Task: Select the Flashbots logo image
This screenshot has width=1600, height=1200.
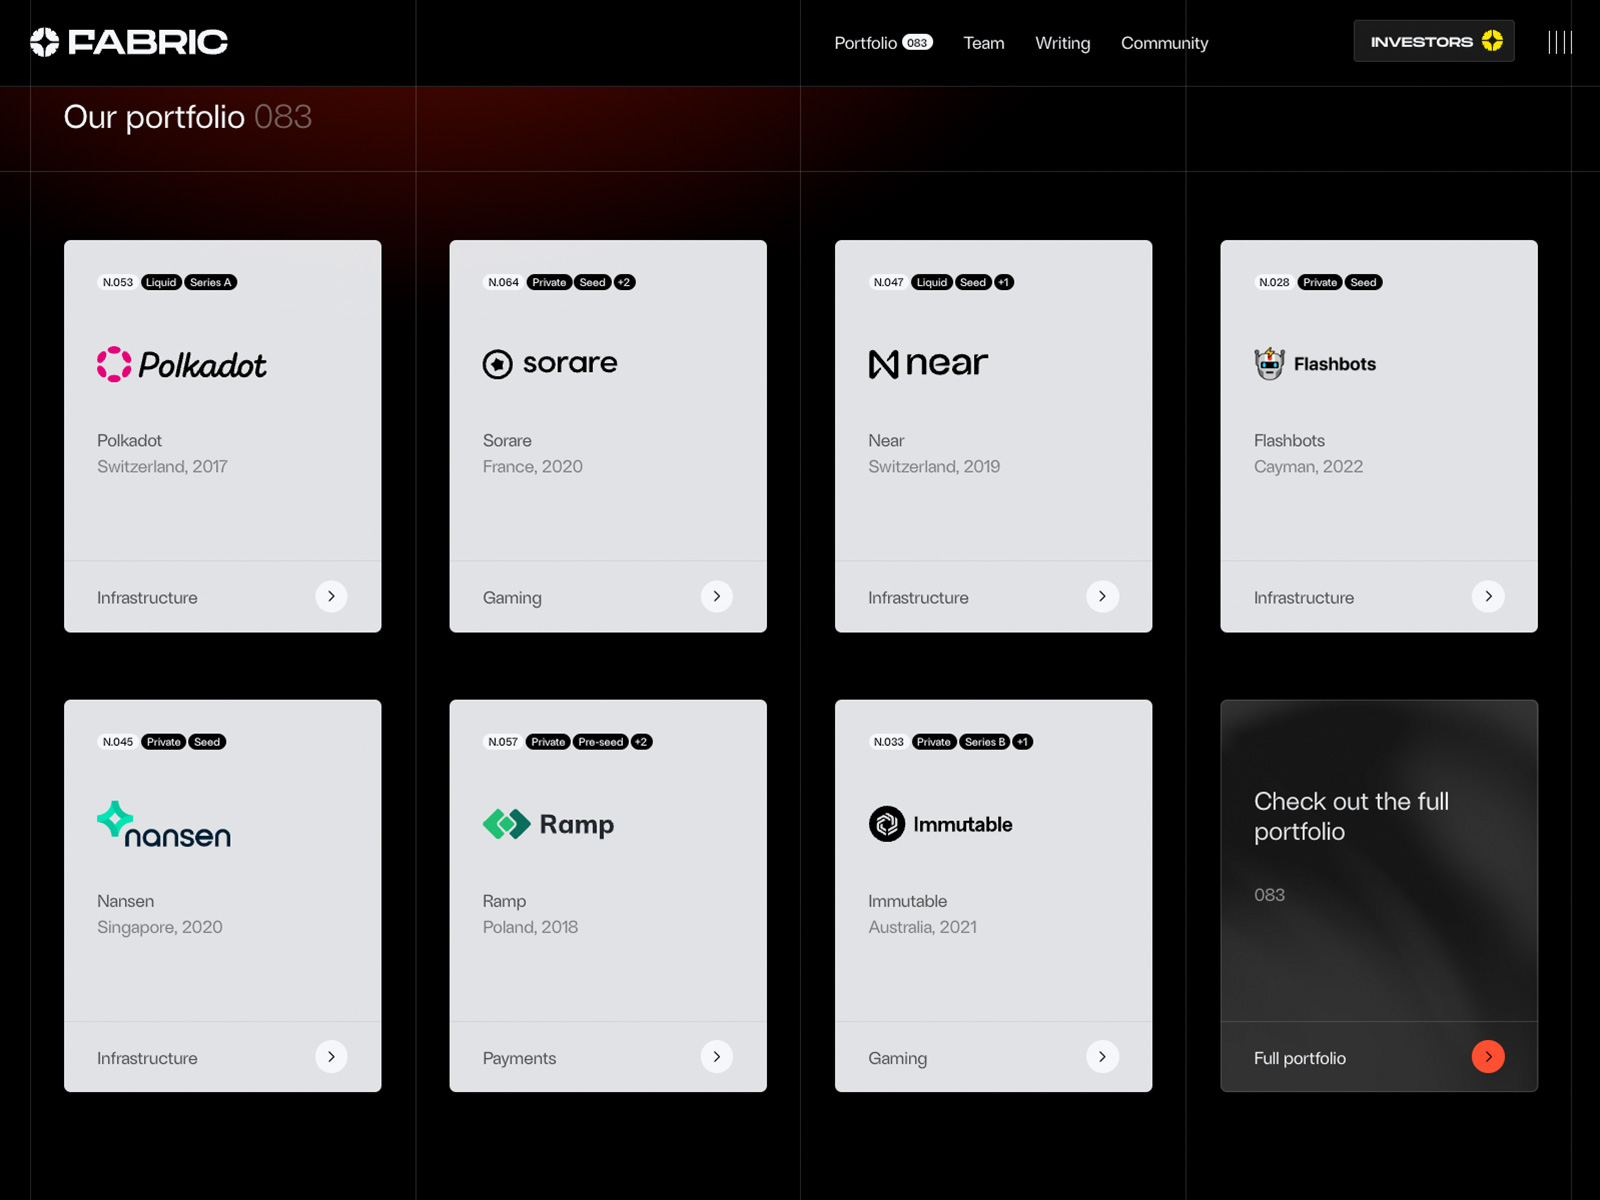Action: point(1314,364)
